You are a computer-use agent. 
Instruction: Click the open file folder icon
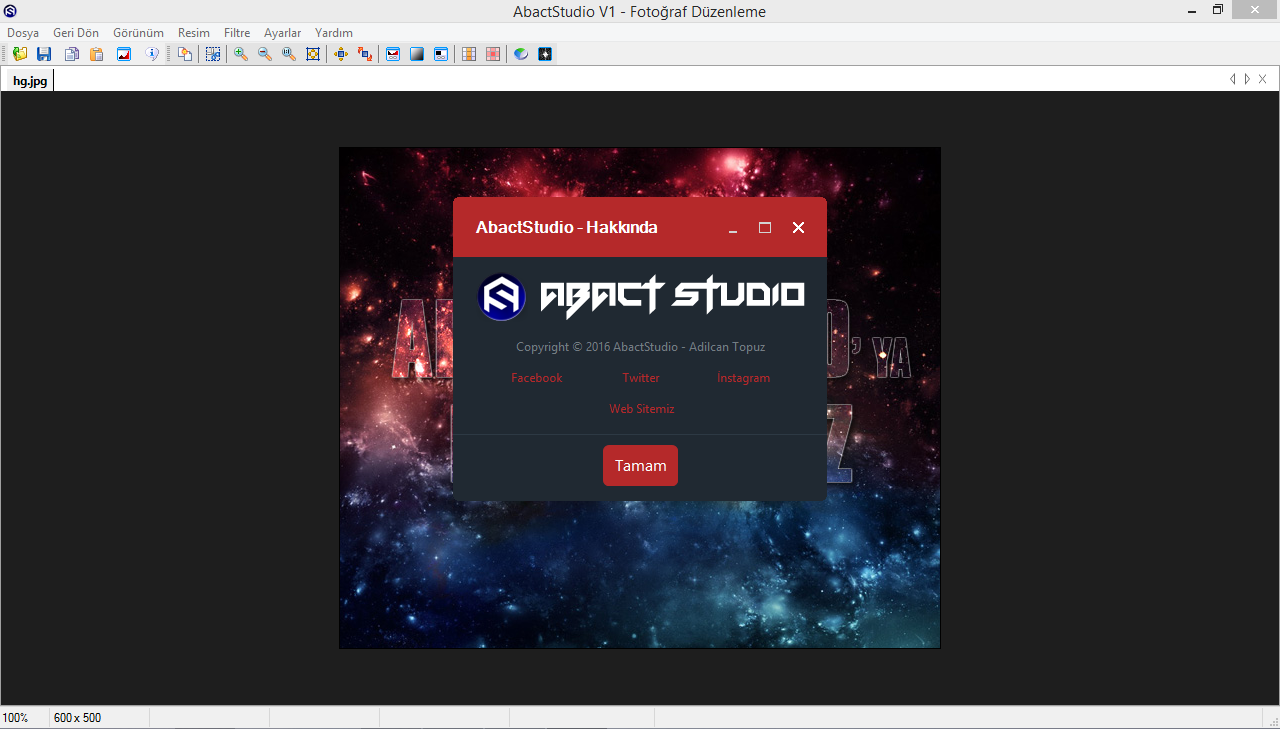click(x=20, y=54)
